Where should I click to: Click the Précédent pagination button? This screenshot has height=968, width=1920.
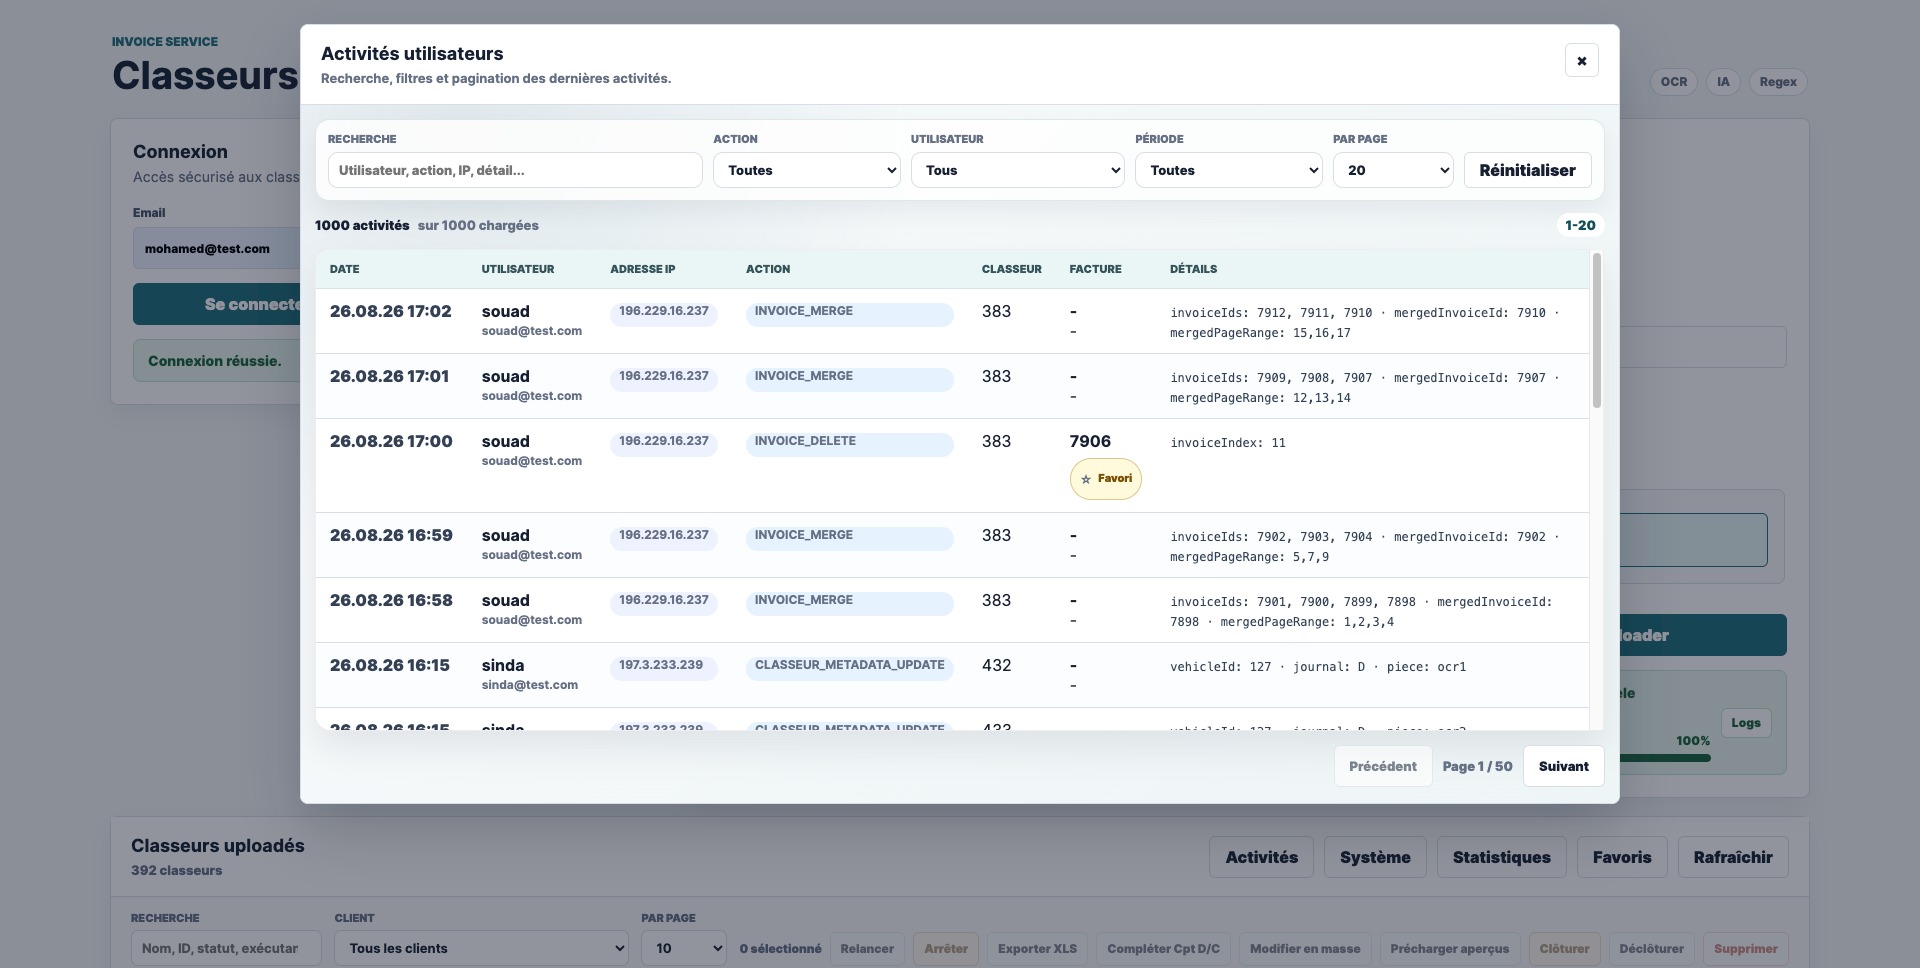1382,766
